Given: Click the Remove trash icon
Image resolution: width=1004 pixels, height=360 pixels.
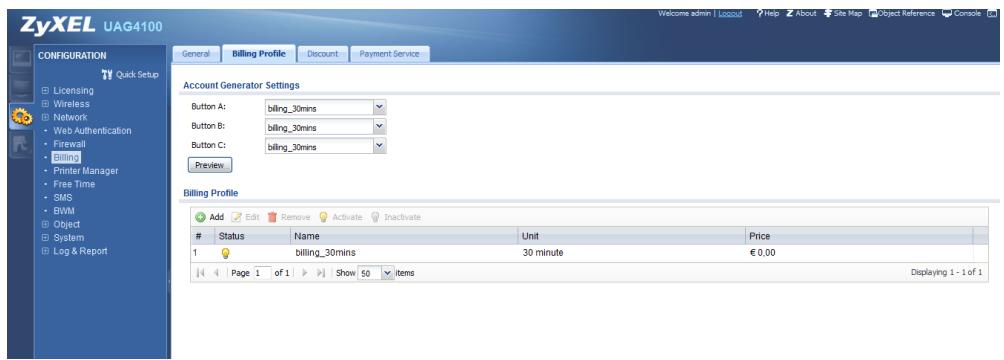Looking at the screenshot, I should pos(272,217).
